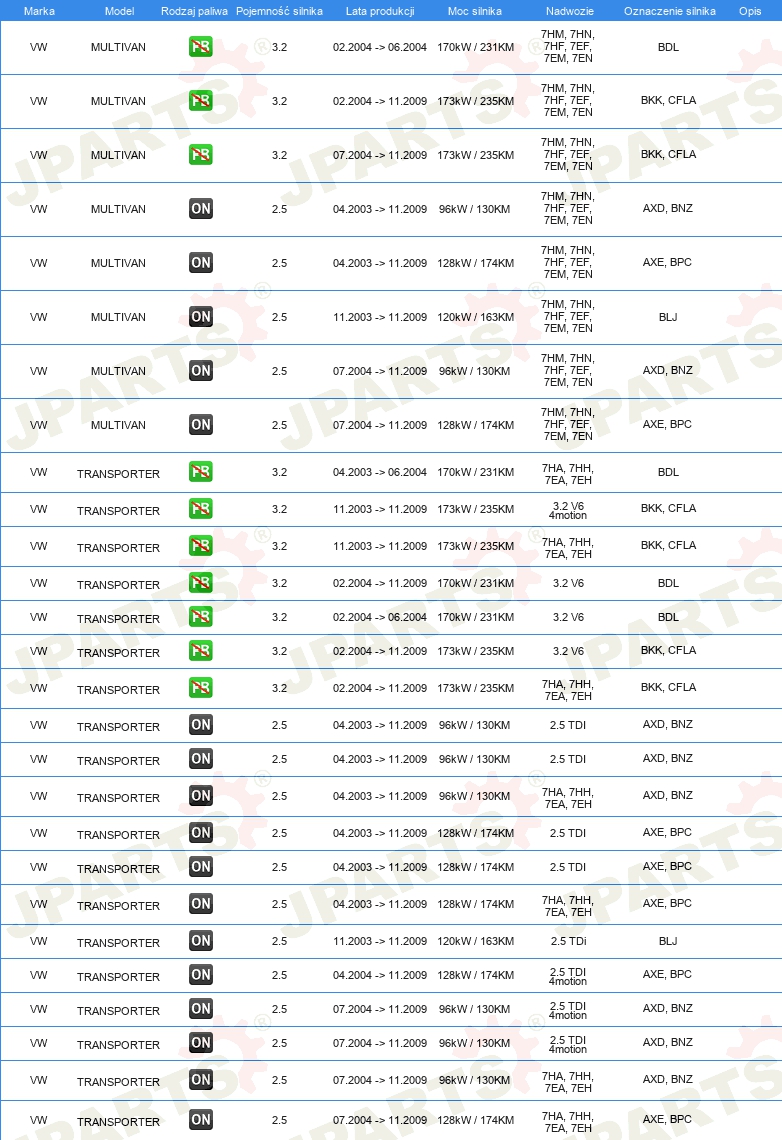
Task: Click the Lata produkcji column header
Action: tap(380, 11)
